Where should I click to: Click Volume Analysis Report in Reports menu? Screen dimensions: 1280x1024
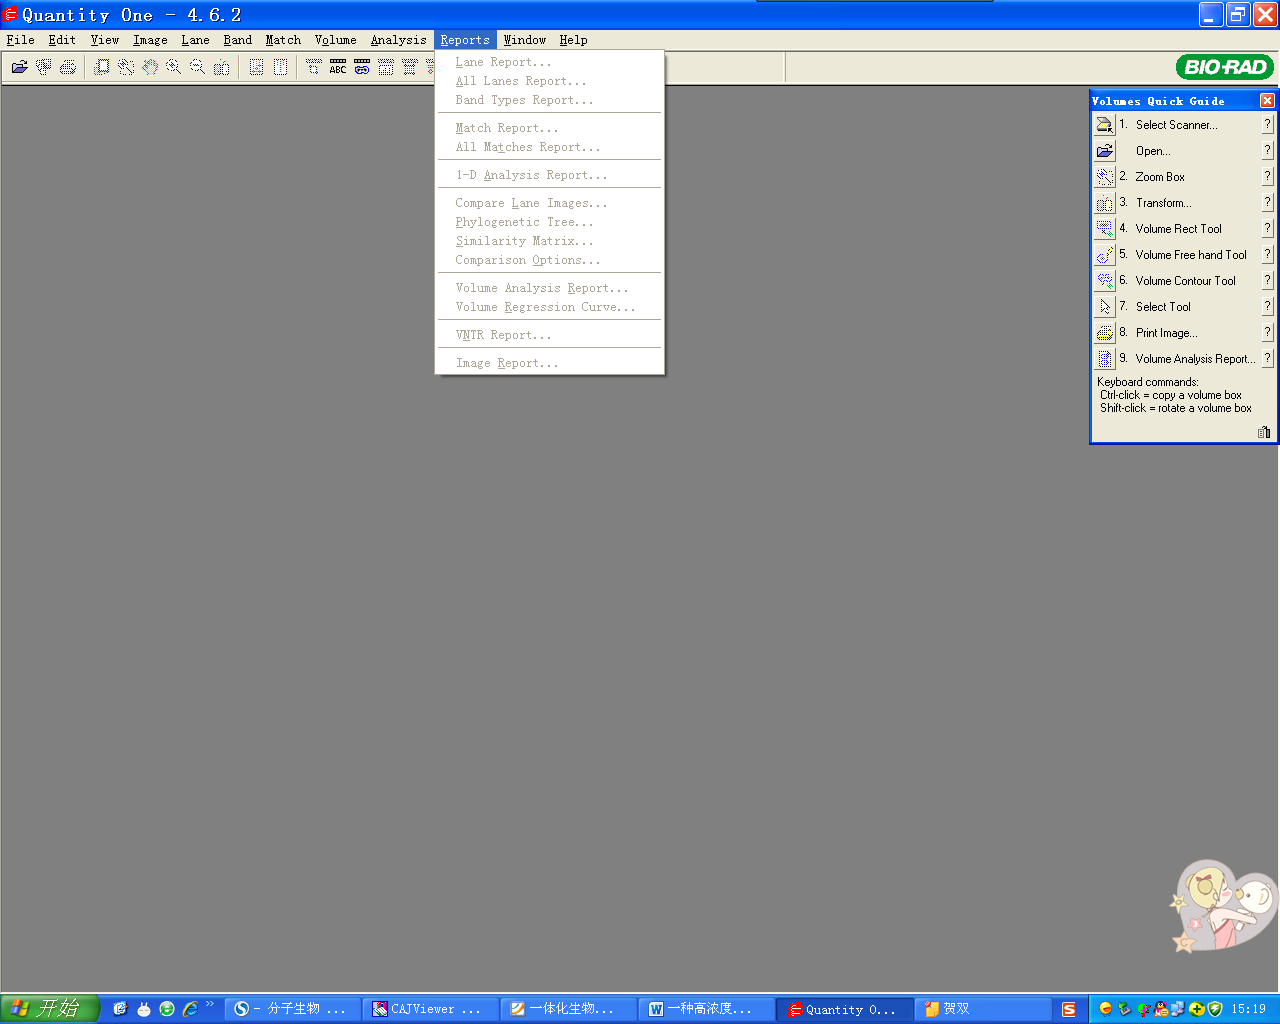tap(550, 288)
